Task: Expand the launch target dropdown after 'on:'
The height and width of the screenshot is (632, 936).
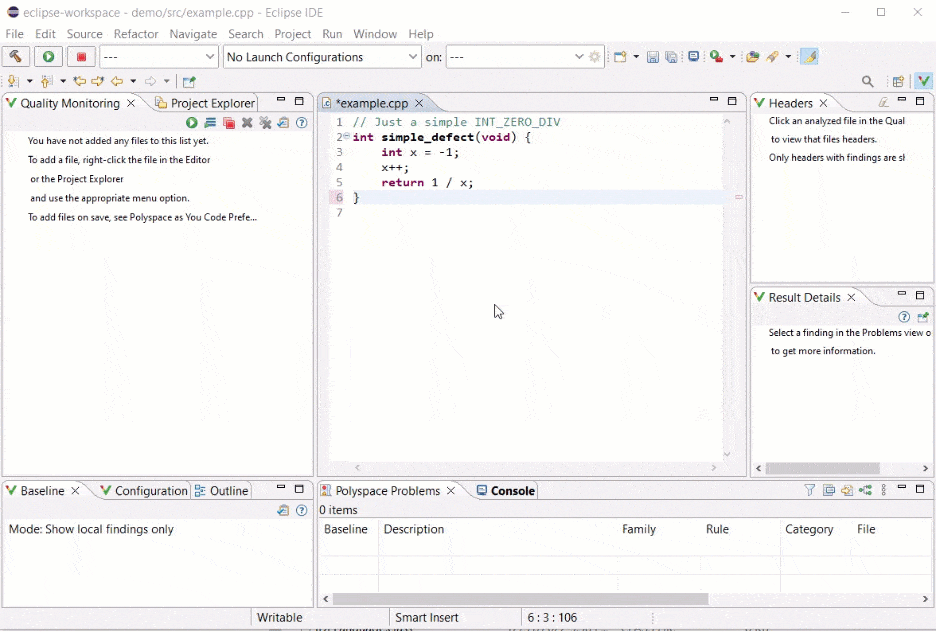Action: (516, 57)
